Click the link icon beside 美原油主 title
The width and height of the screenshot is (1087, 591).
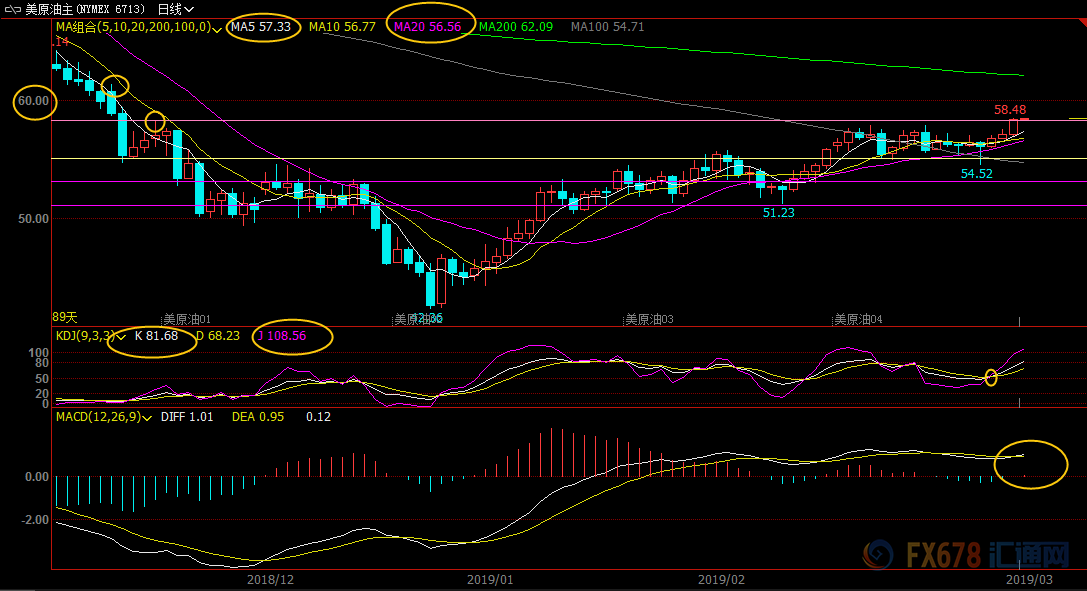point(11,9)
